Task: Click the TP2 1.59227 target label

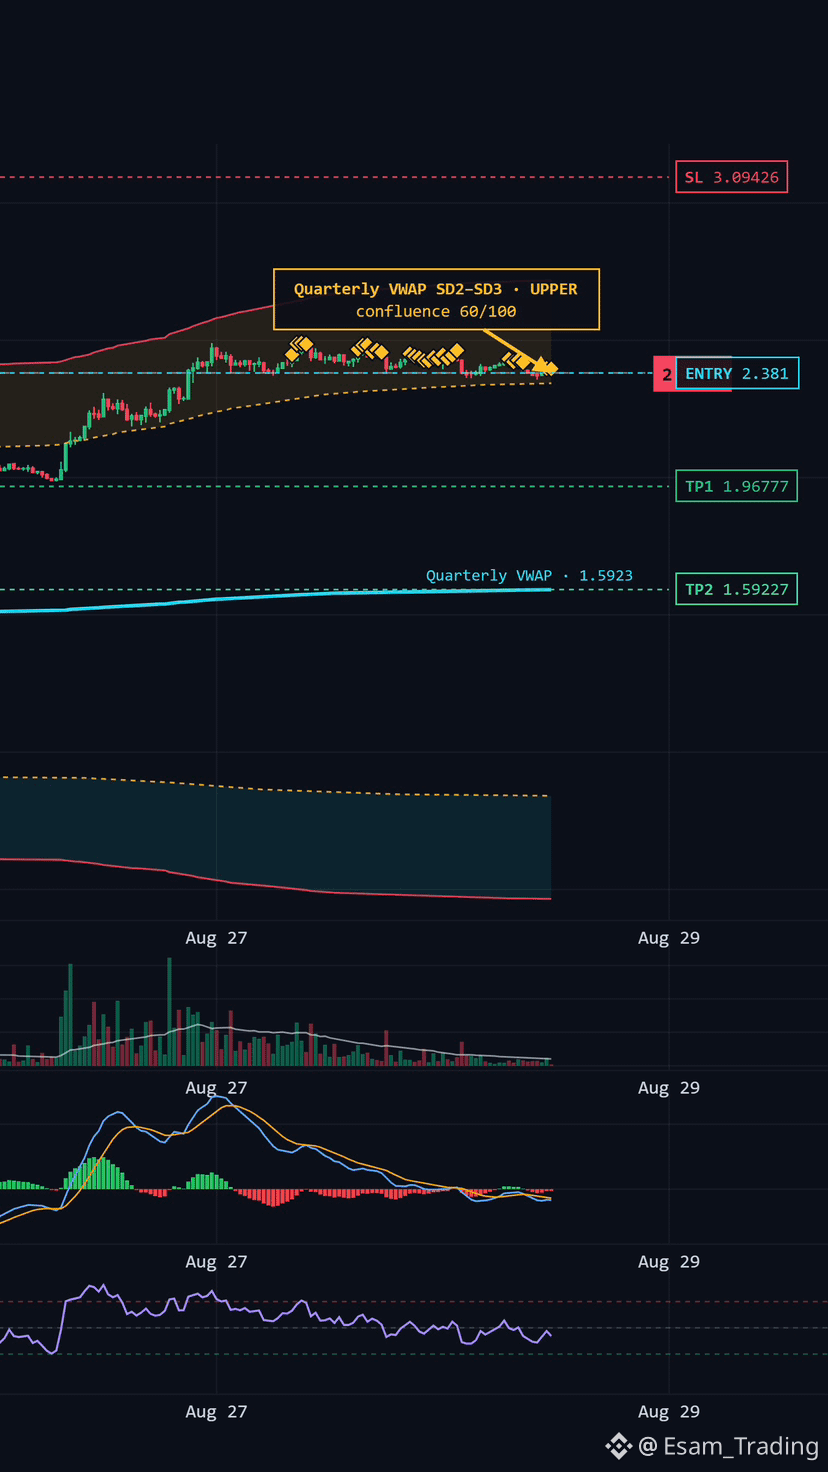Action: [x=736, y=589]
